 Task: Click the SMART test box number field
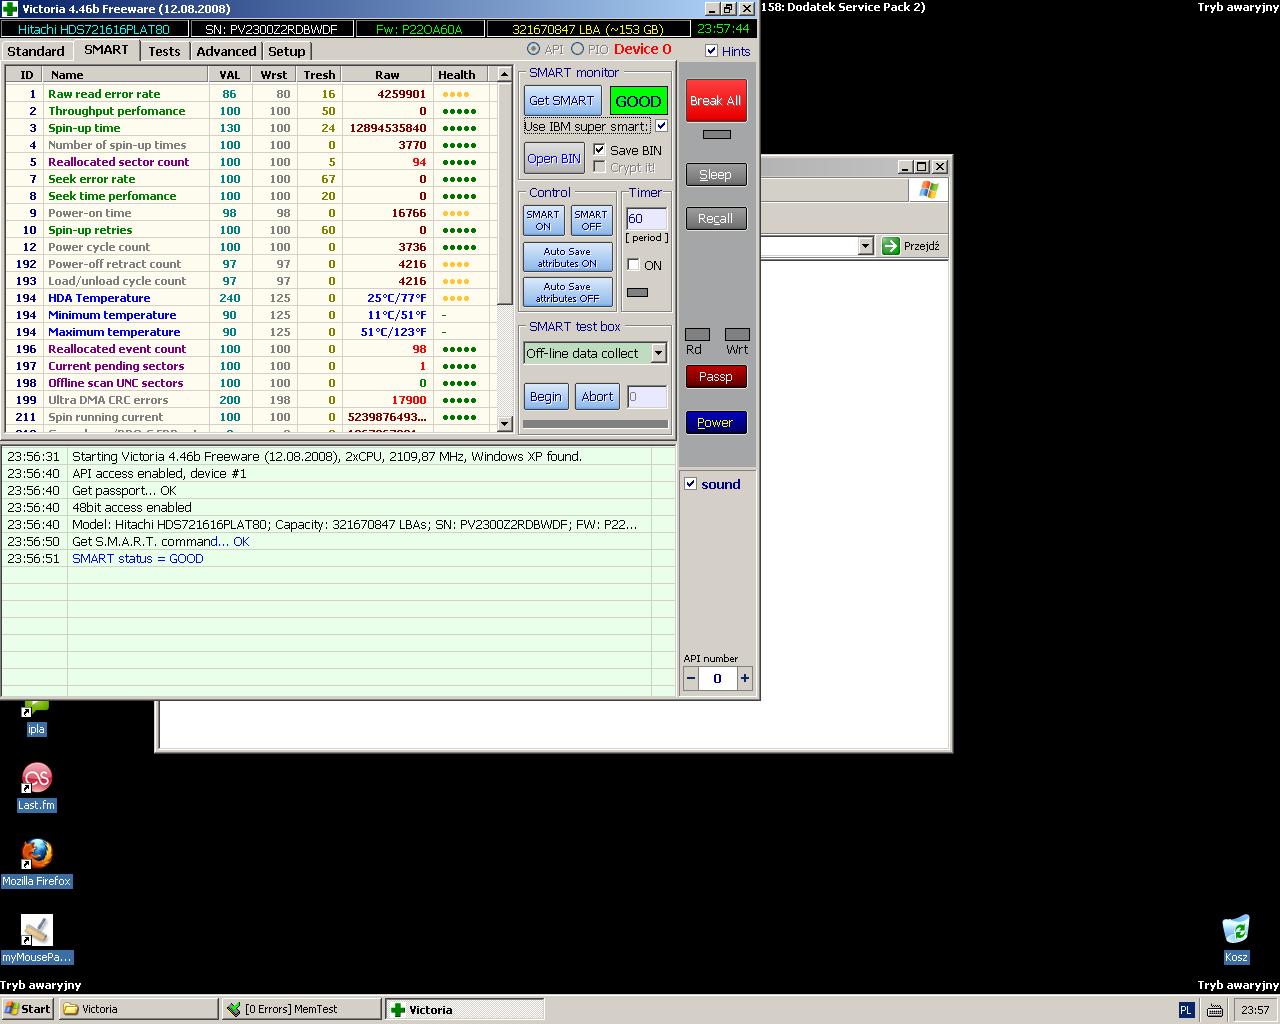(647, 397)
